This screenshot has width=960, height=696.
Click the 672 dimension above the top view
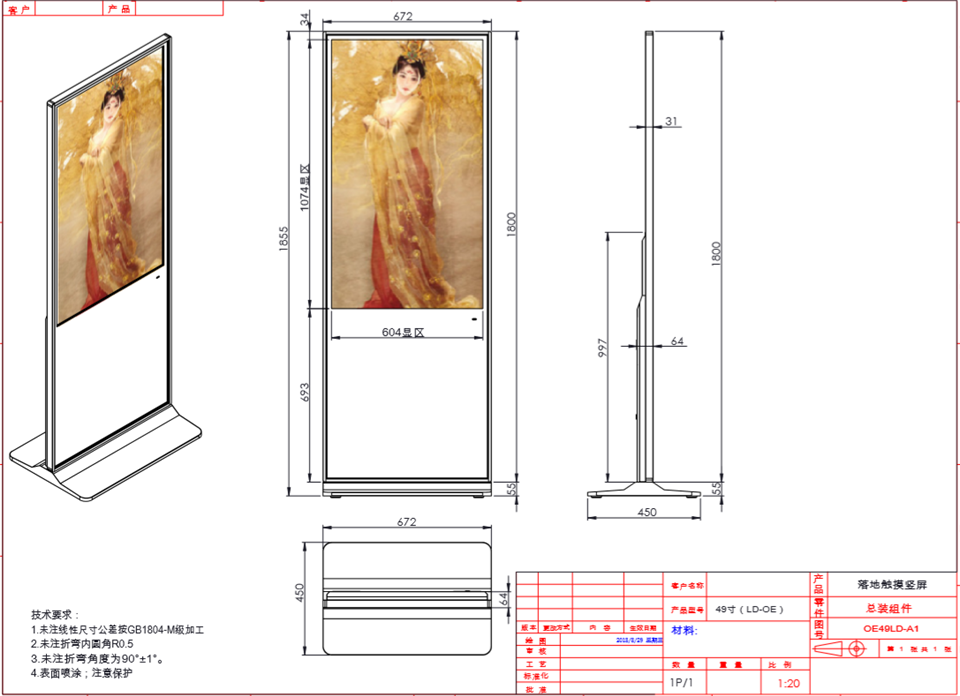coord(407,522)
